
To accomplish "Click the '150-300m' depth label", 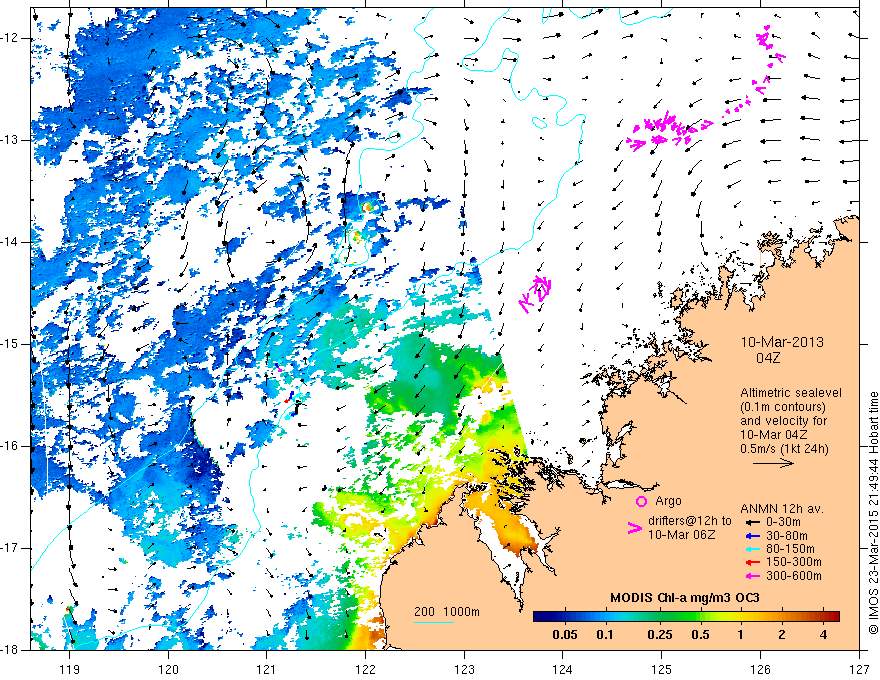I will [794, 562].
